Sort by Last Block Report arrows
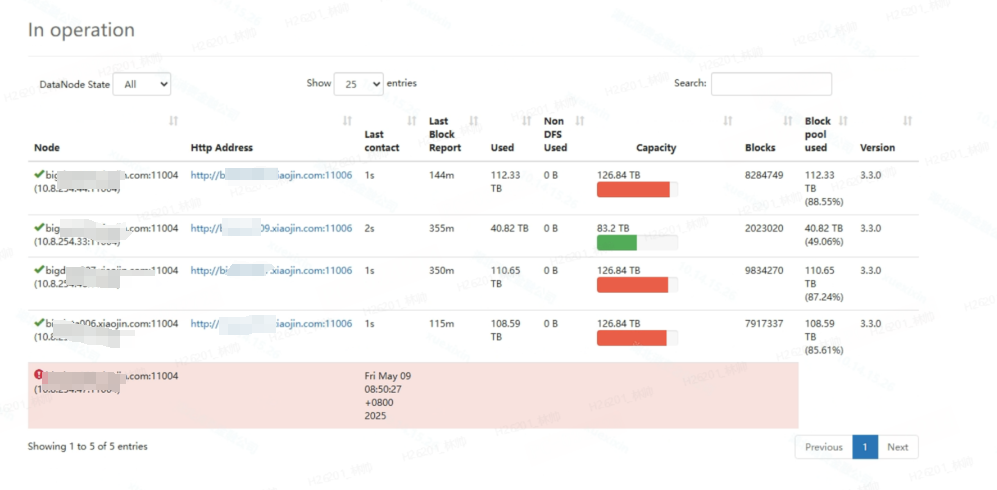 pyautogui.click(x=473, y=121)
